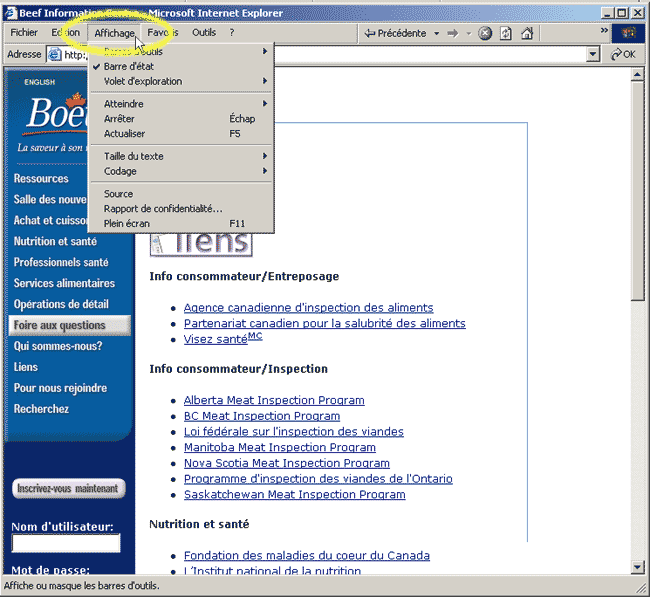Viewport: 650px width, 597px height.
Task: Open the ? help menu
Action: point(232,32)
